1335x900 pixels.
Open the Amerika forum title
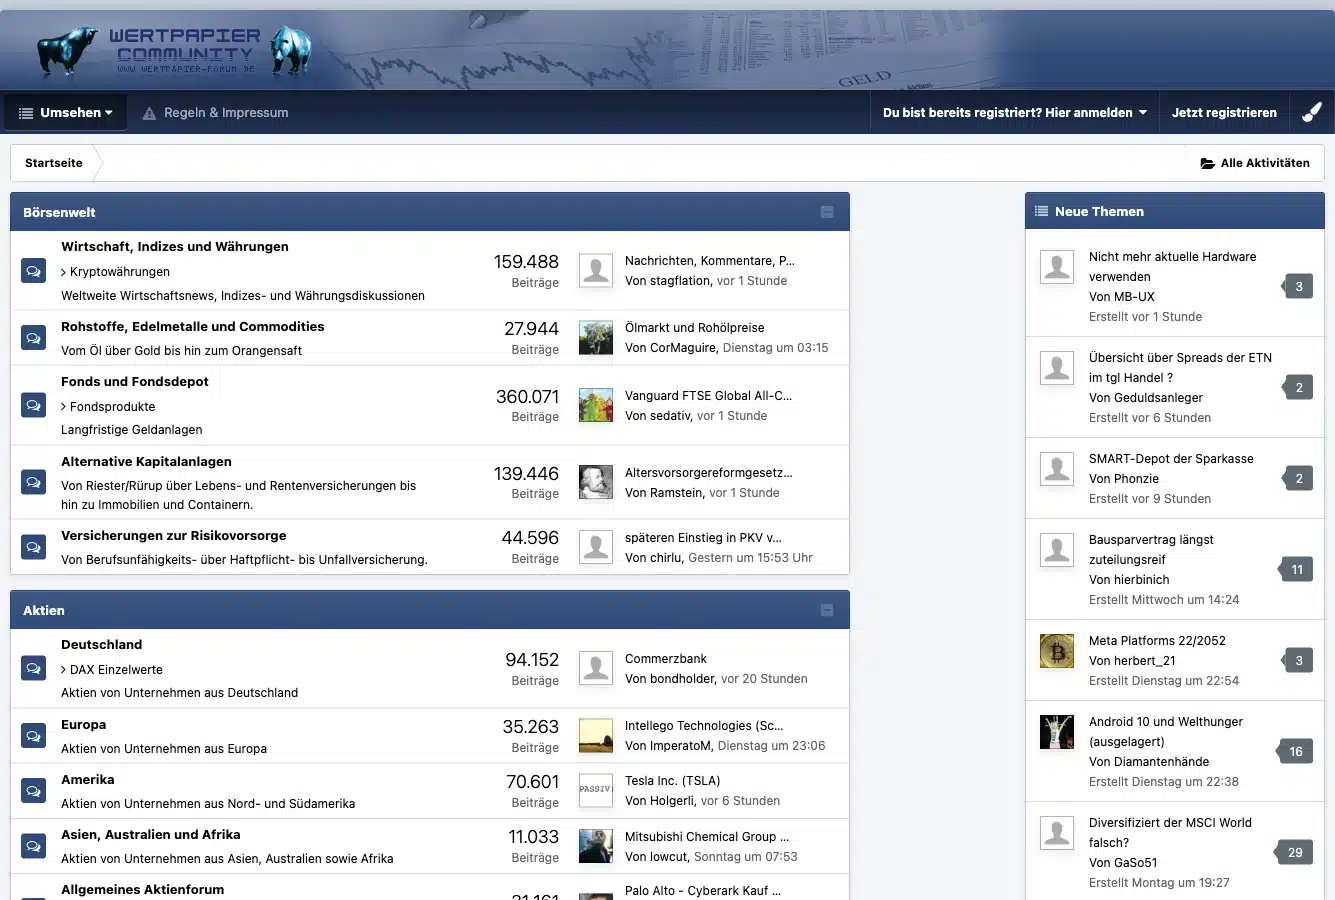tap(88, 780)
